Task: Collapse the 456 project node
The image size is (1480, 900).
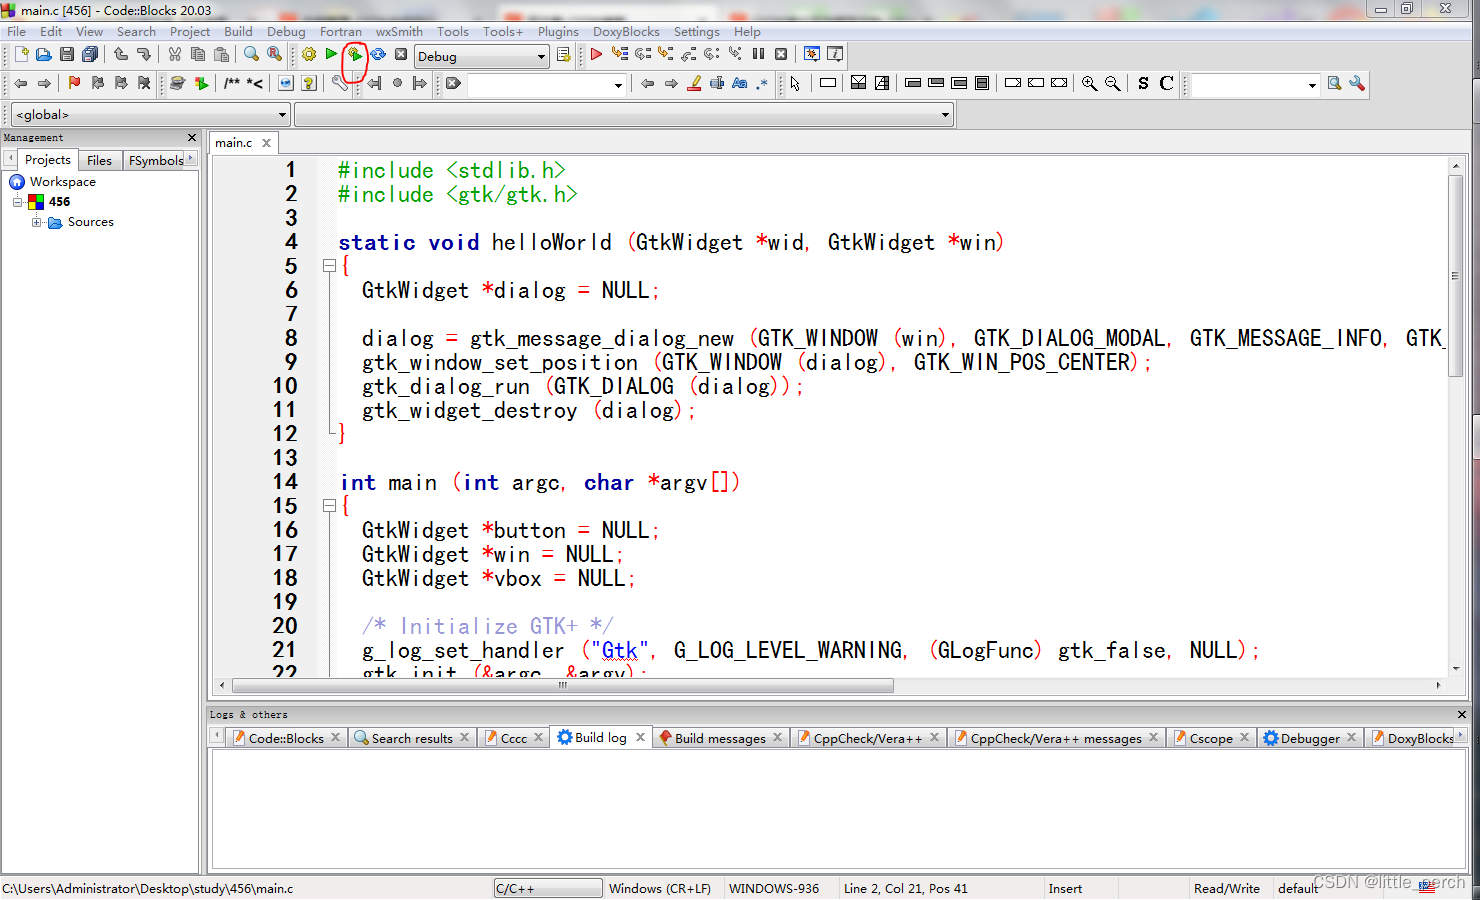Action: [x=17, y=202]
